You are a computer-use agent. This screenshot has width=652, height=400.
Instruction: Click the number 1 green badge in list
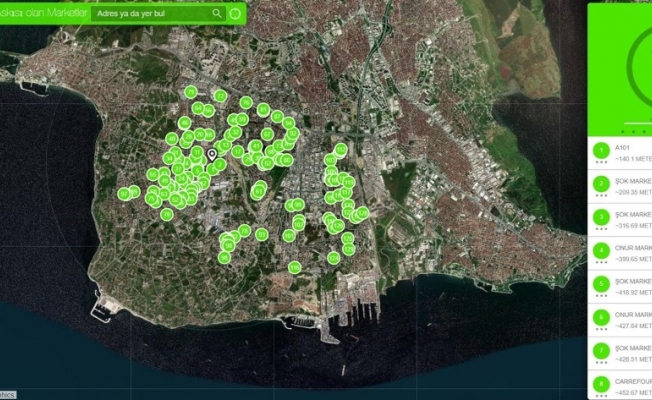[601, 151]
